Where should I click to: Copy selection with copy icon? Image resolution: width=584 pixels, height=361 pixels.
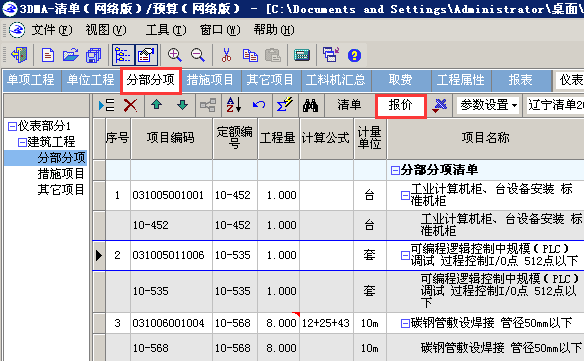click(x=250, y=55)
